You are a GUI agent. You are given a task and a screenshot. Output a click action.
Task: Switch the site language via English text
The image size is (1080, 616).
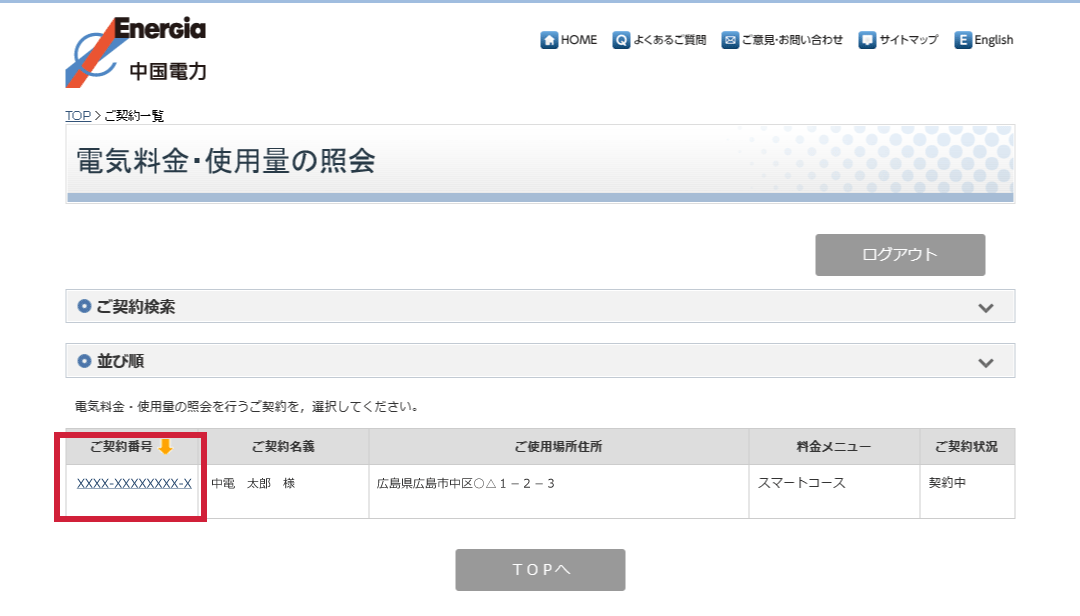click(x=994, y=40)
